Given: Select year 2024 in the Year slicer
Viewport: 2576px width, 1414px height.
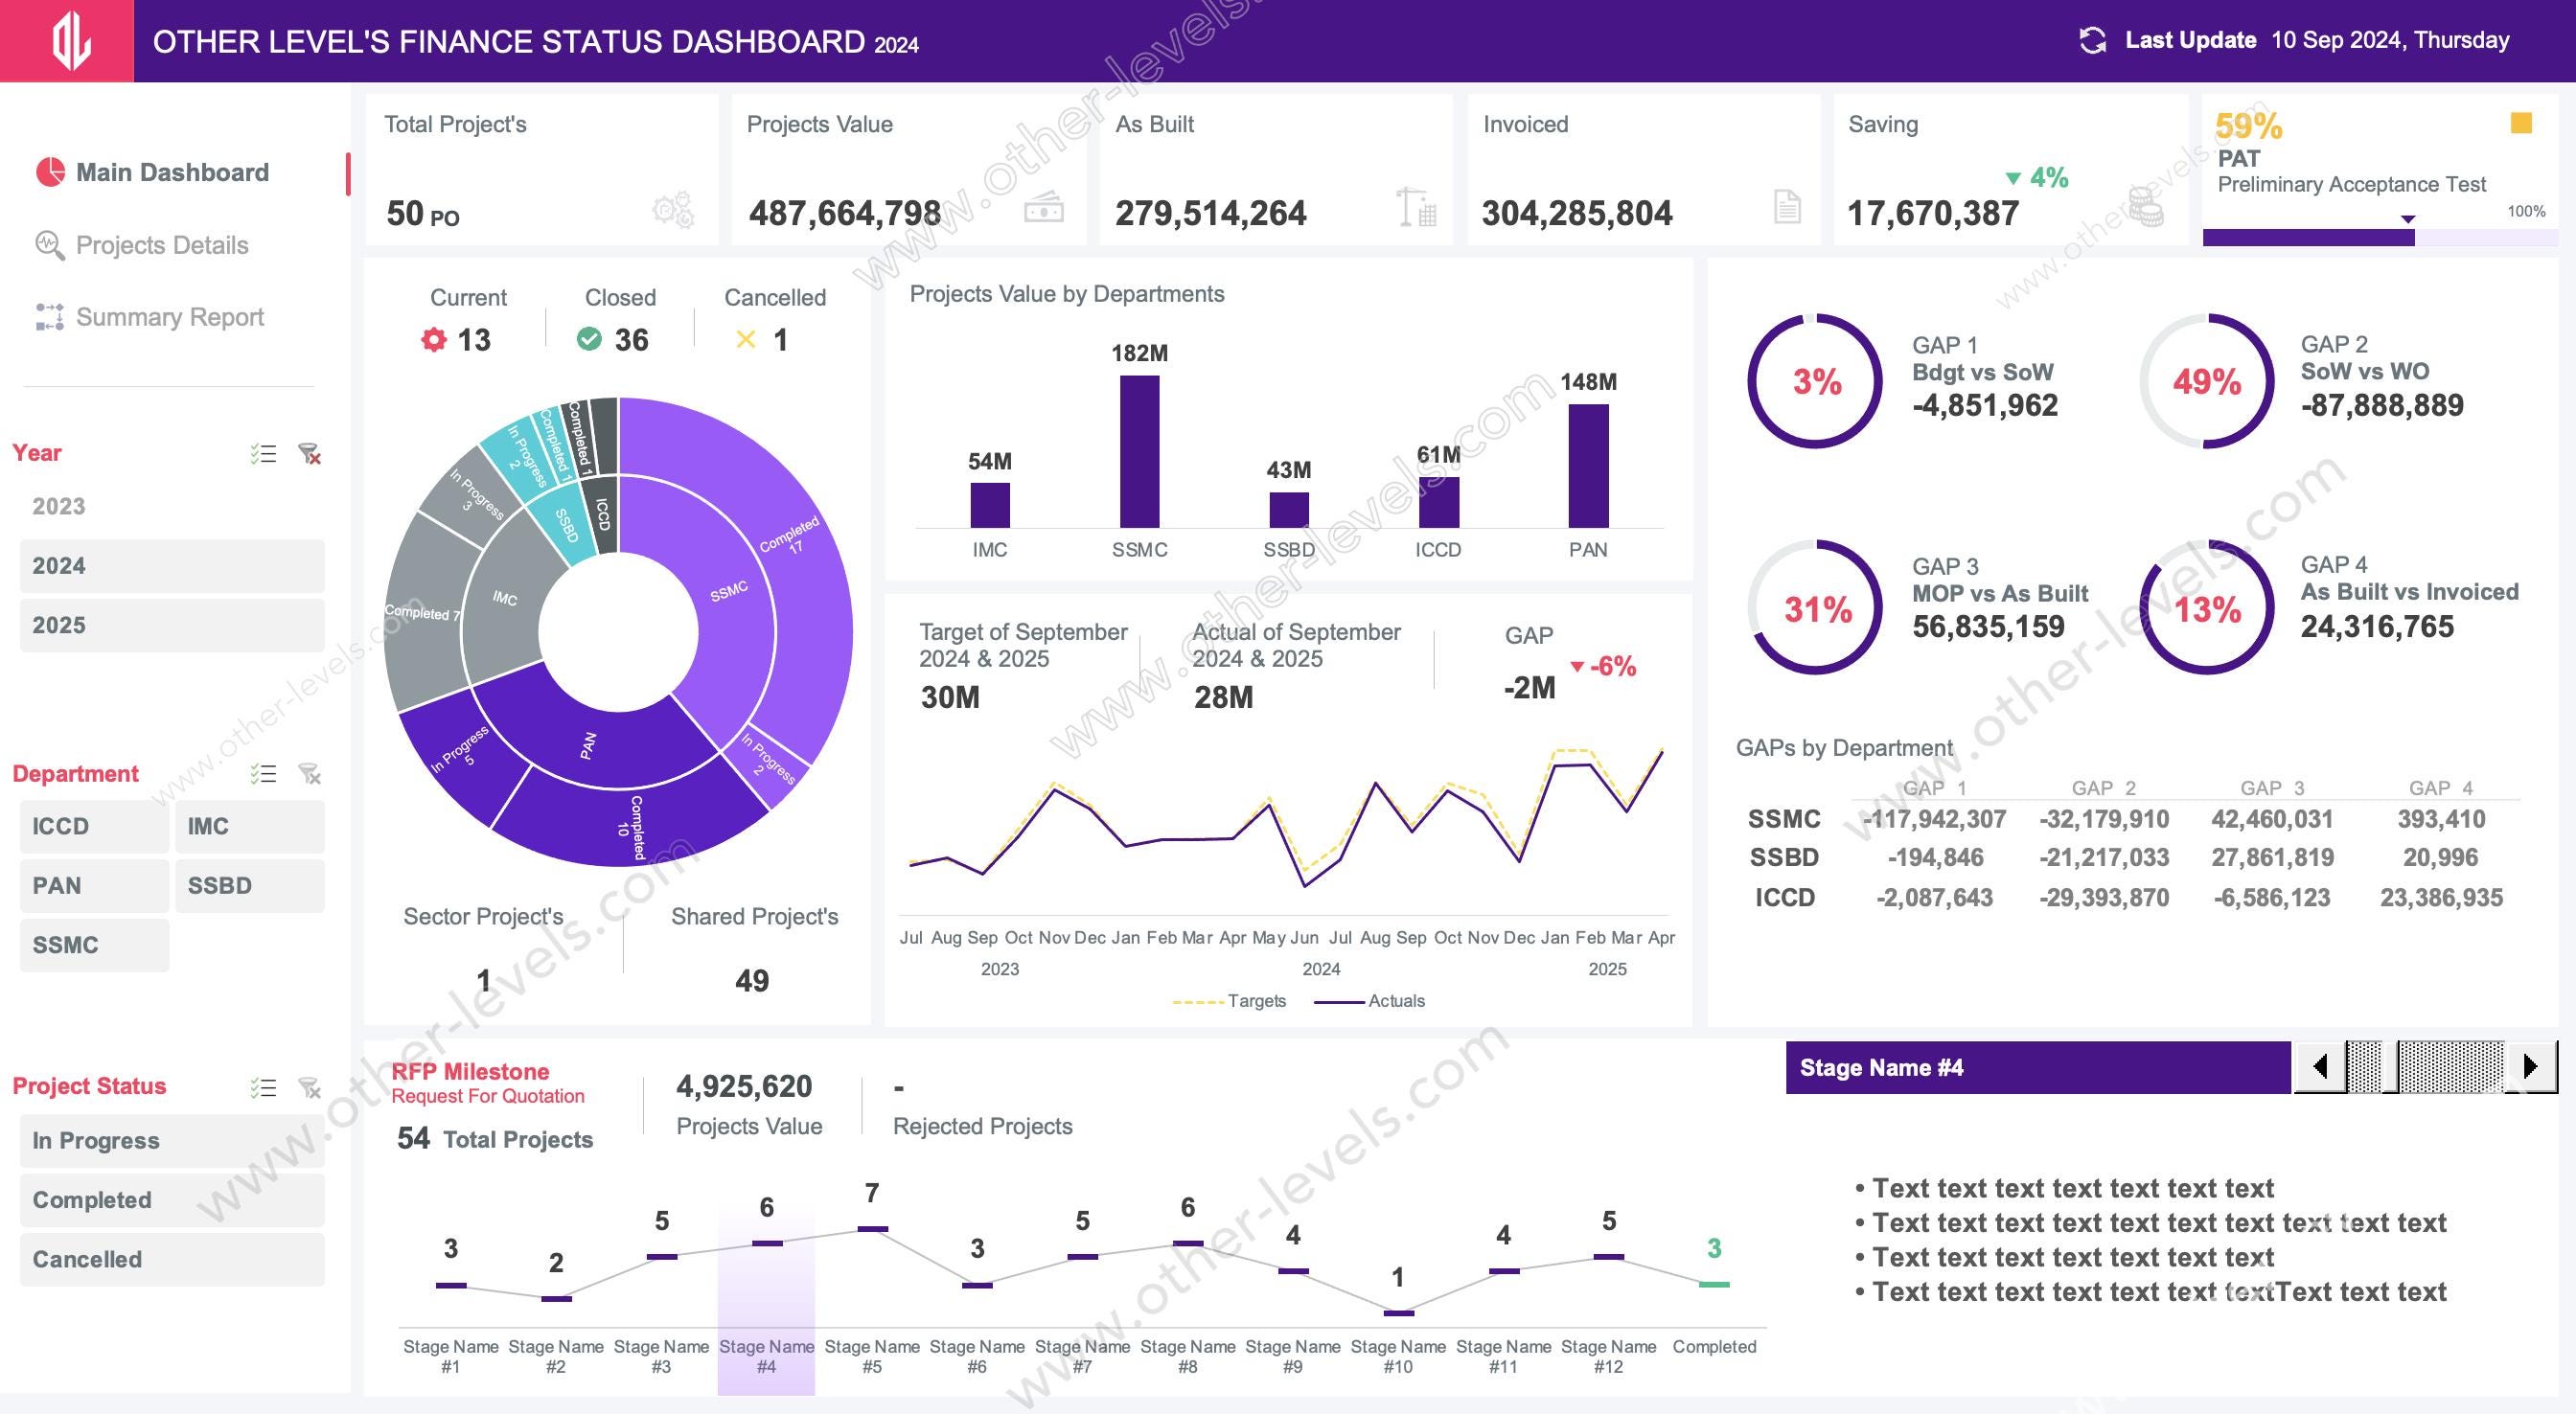Looking at the screenshot, I should tap(172, 566).
